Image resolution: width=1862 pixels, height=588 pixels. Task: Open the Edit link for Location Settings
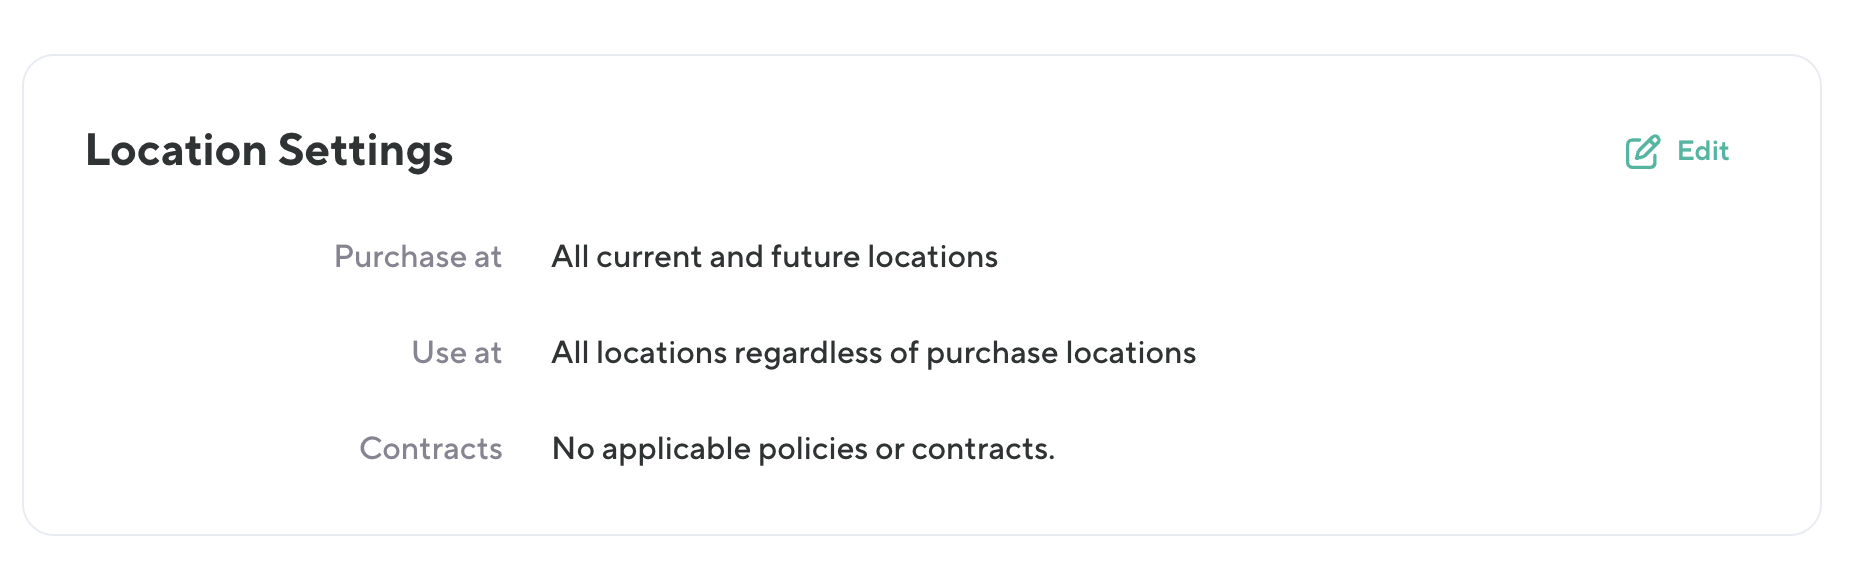point(1702,151)
